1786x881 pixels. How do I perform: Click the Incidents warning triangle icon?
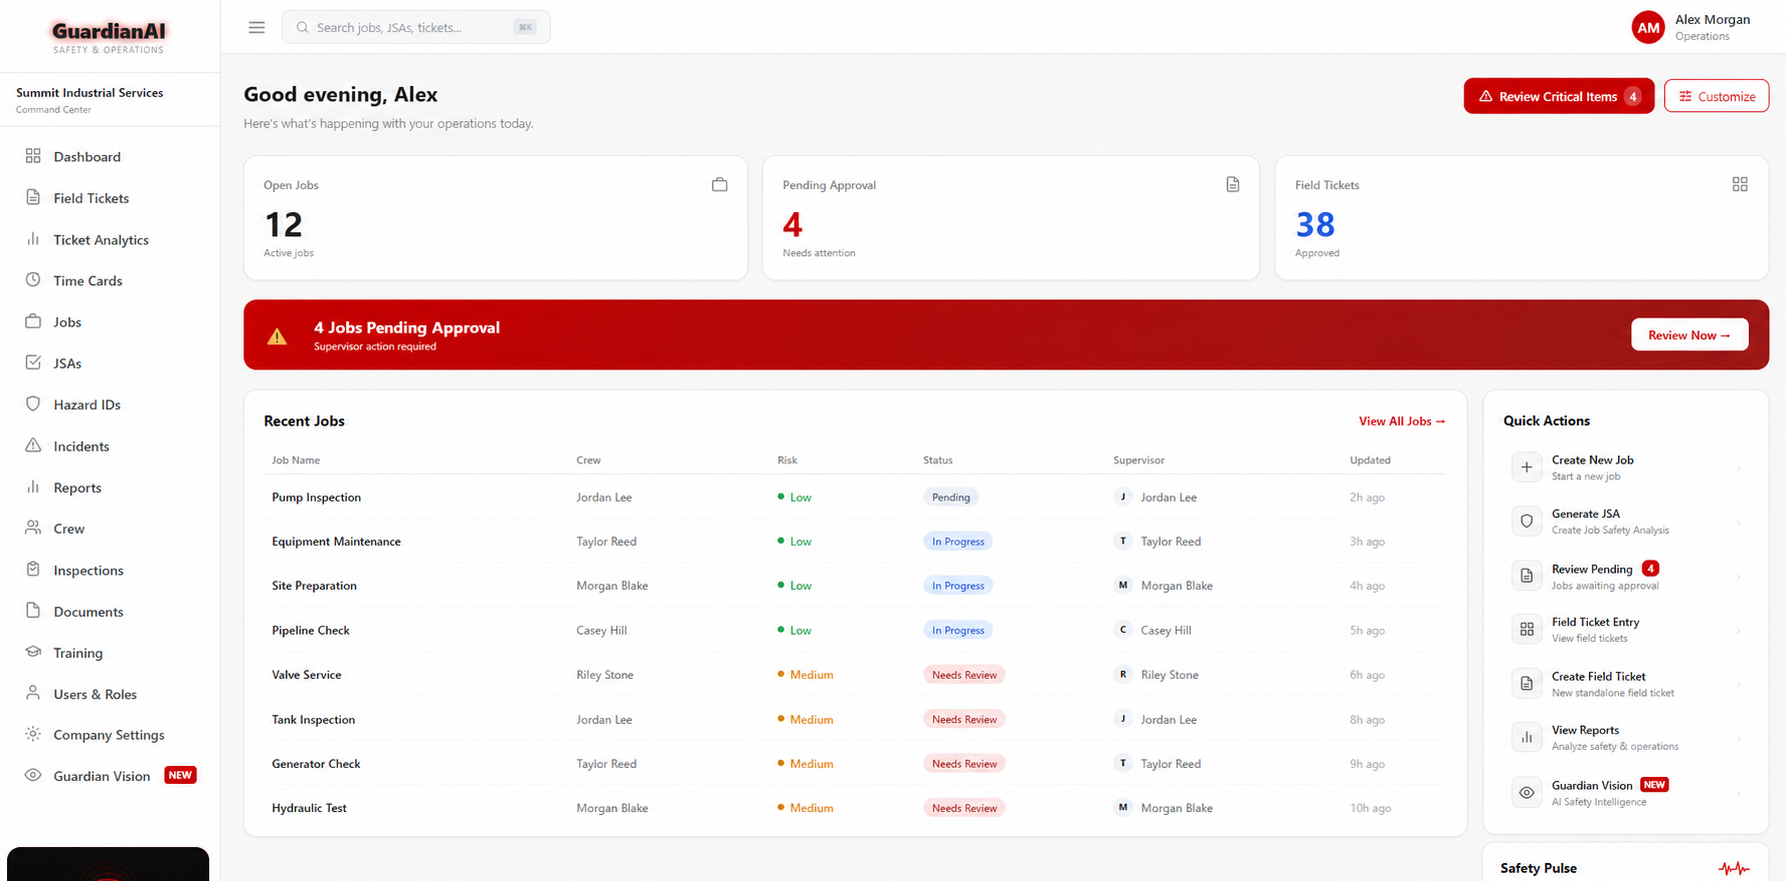33,445
